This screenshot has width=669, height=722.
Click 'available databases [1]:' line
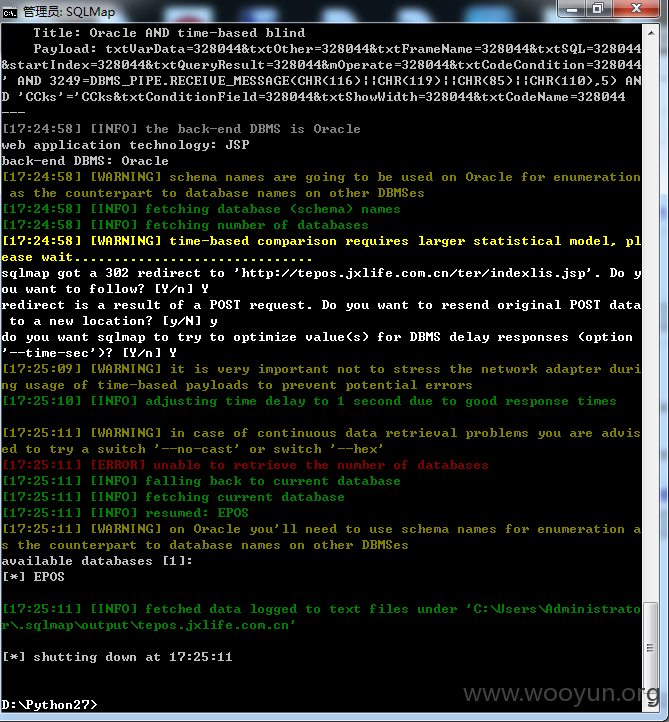pyautogui.click(x=97, y=561)
